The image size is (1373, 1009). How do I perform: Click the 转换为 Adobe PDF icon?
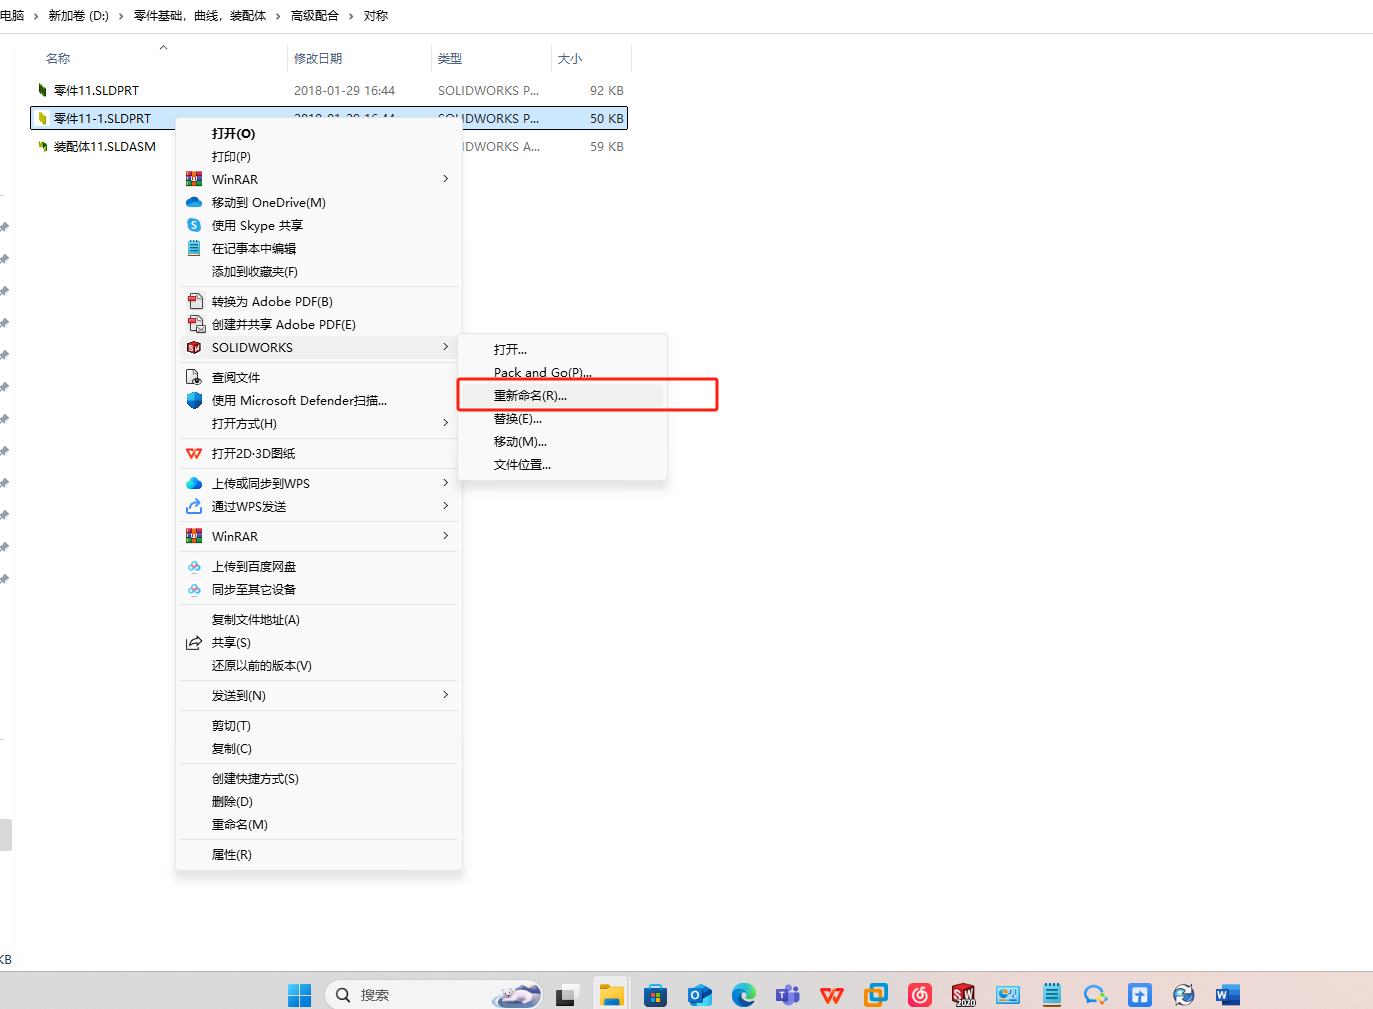tap(195, 301)
